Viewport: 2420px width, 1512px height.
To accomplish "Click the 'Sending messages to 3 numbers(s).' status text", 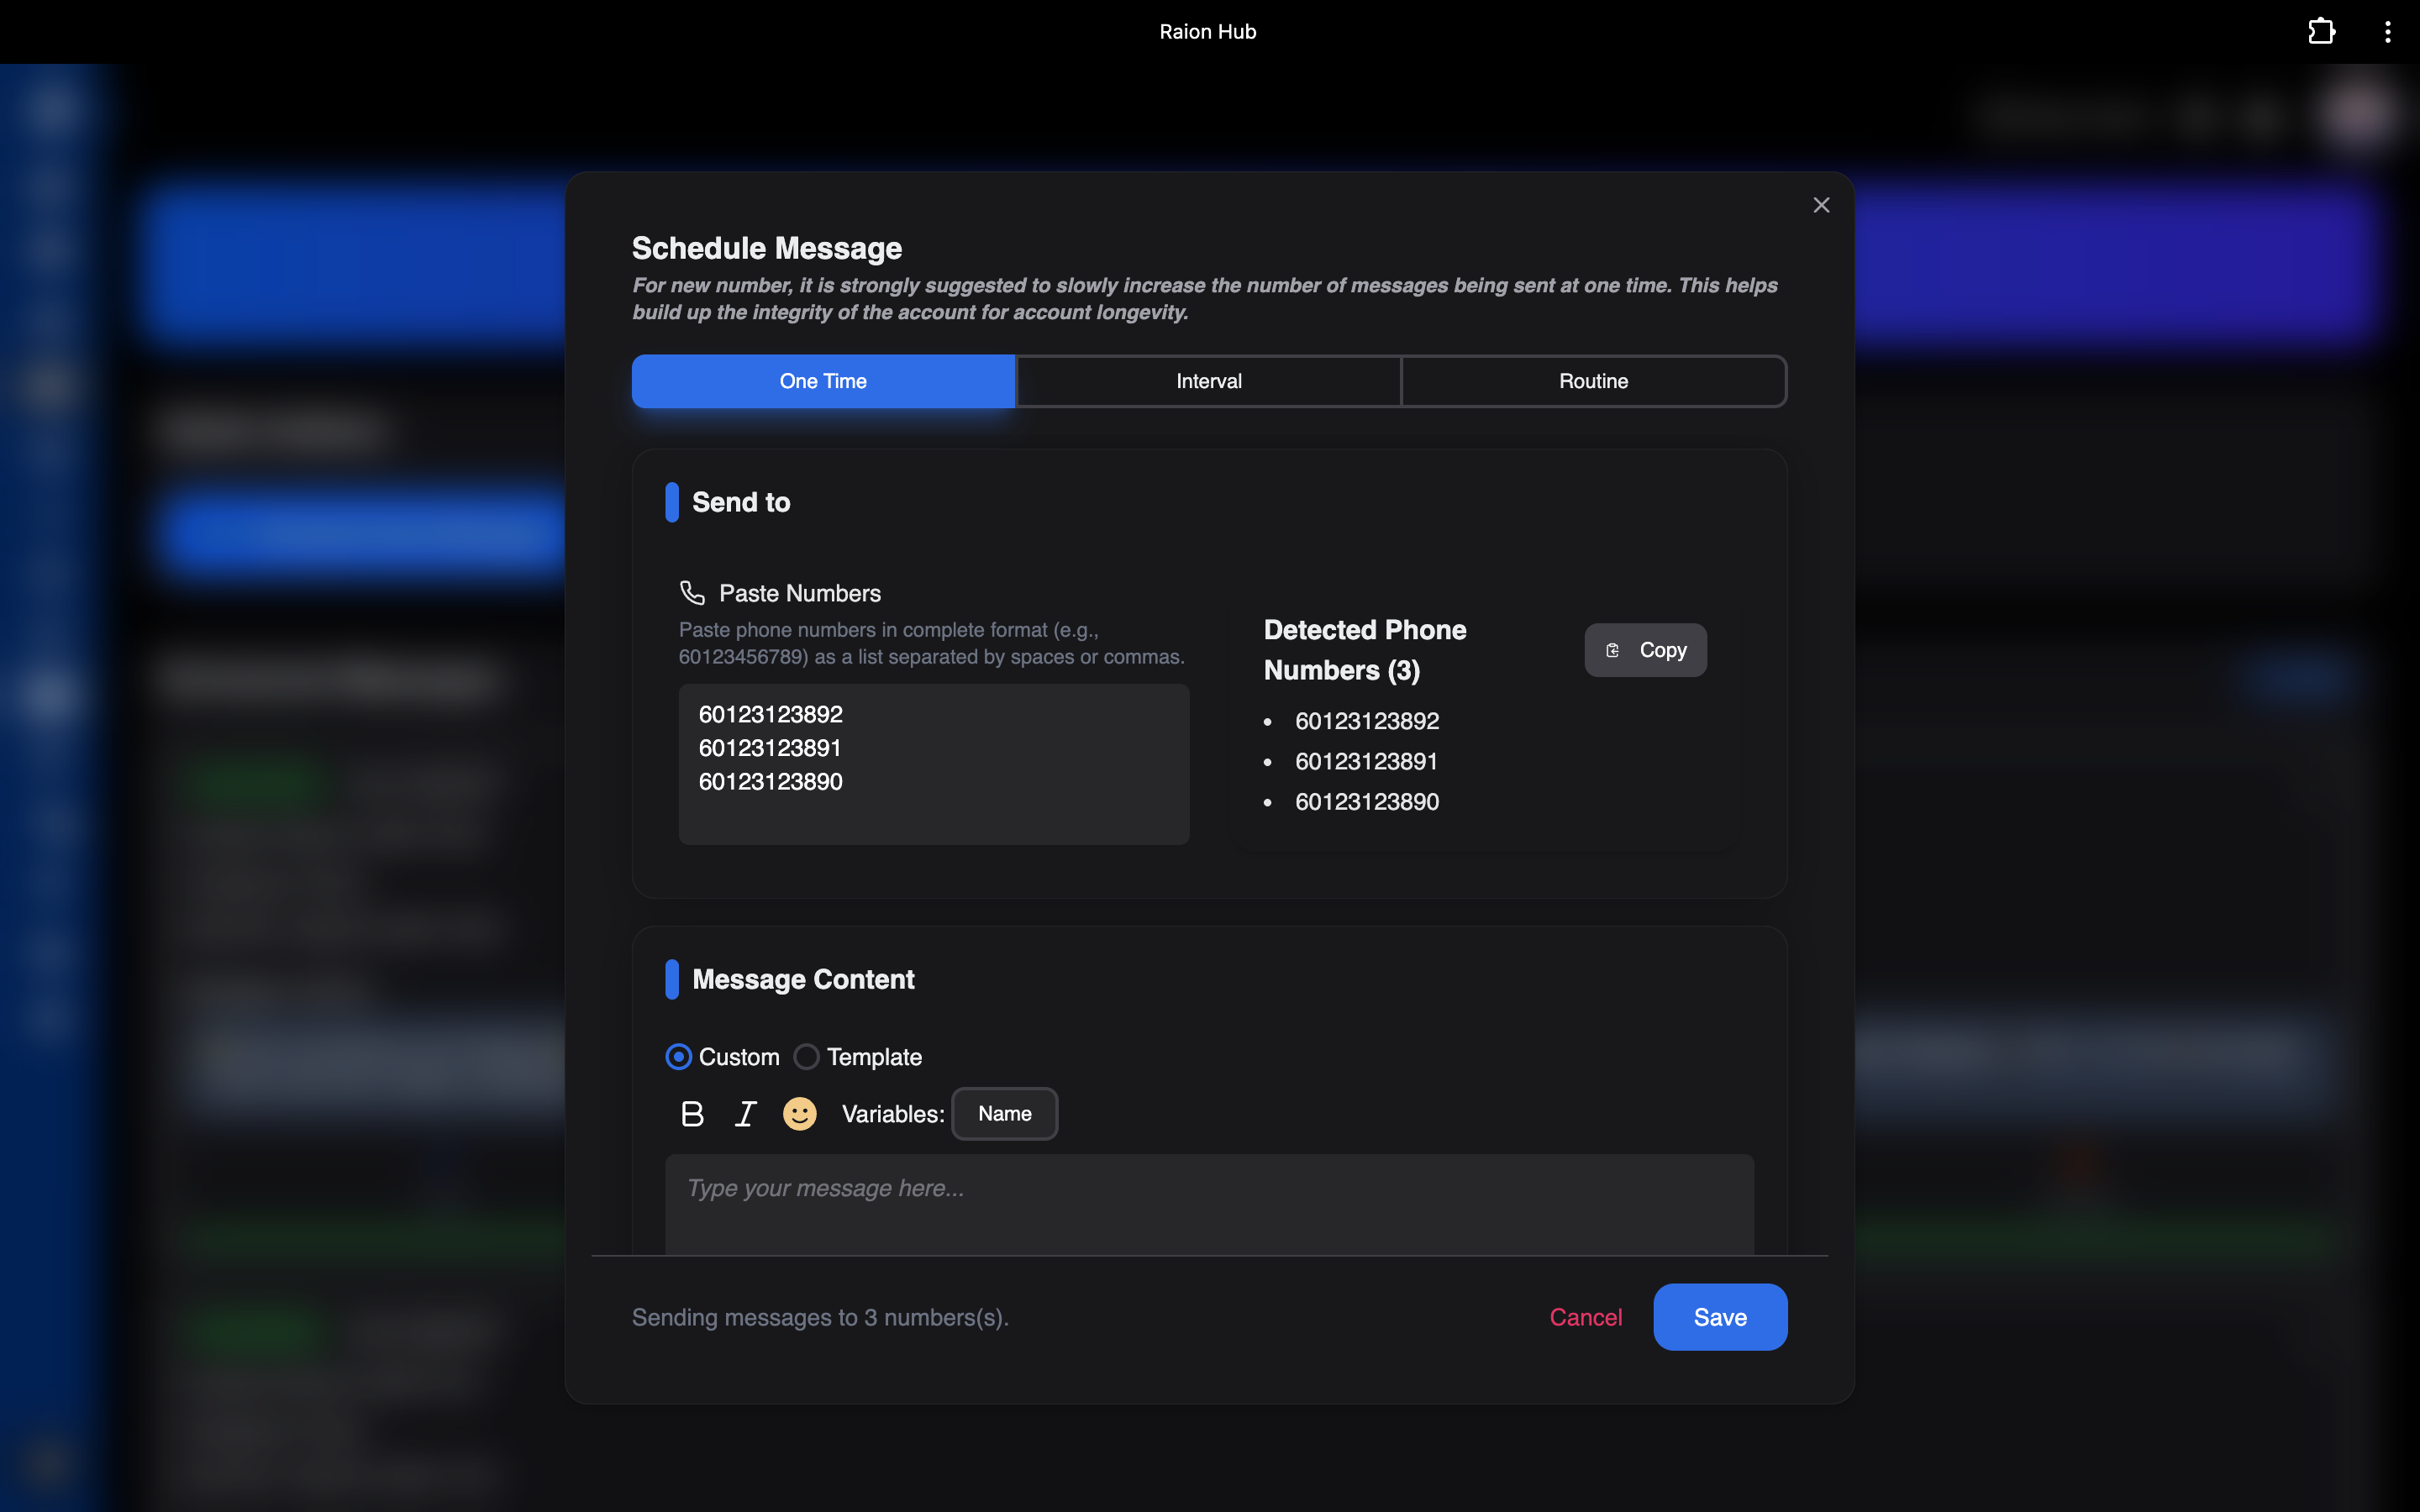I will 820,1317.
